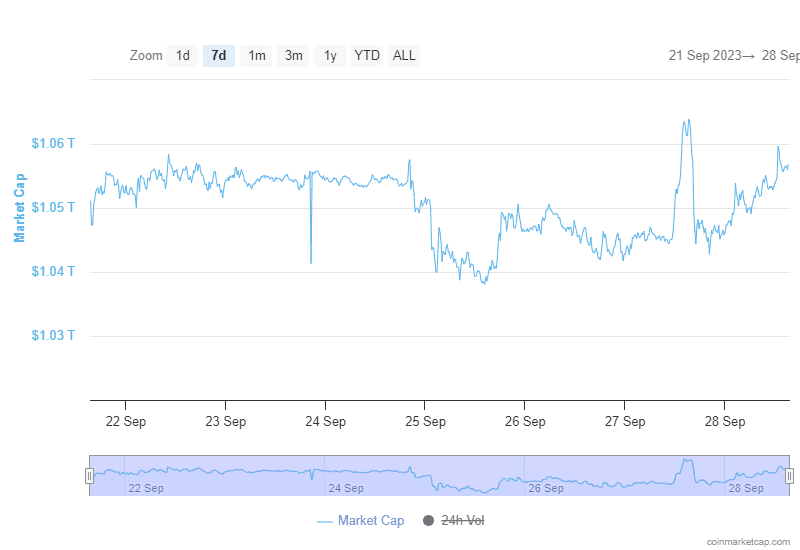
Task: Switch zoom to 3m
Action: pyautogui.click(x=293, y=56)
